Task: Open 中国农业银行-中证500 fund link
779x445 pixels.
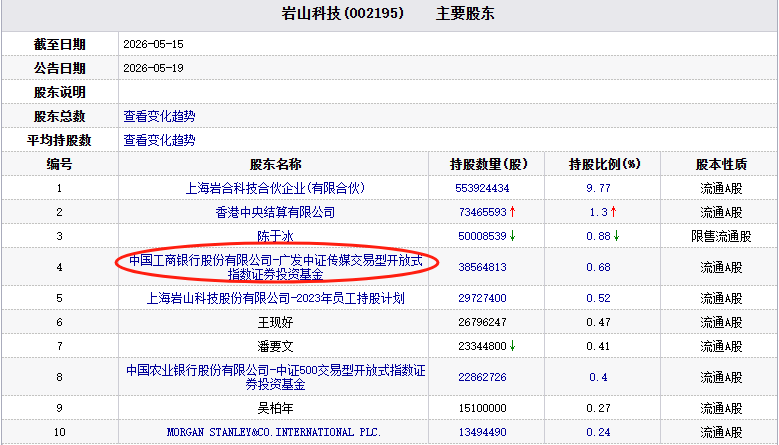Action: 275,377
